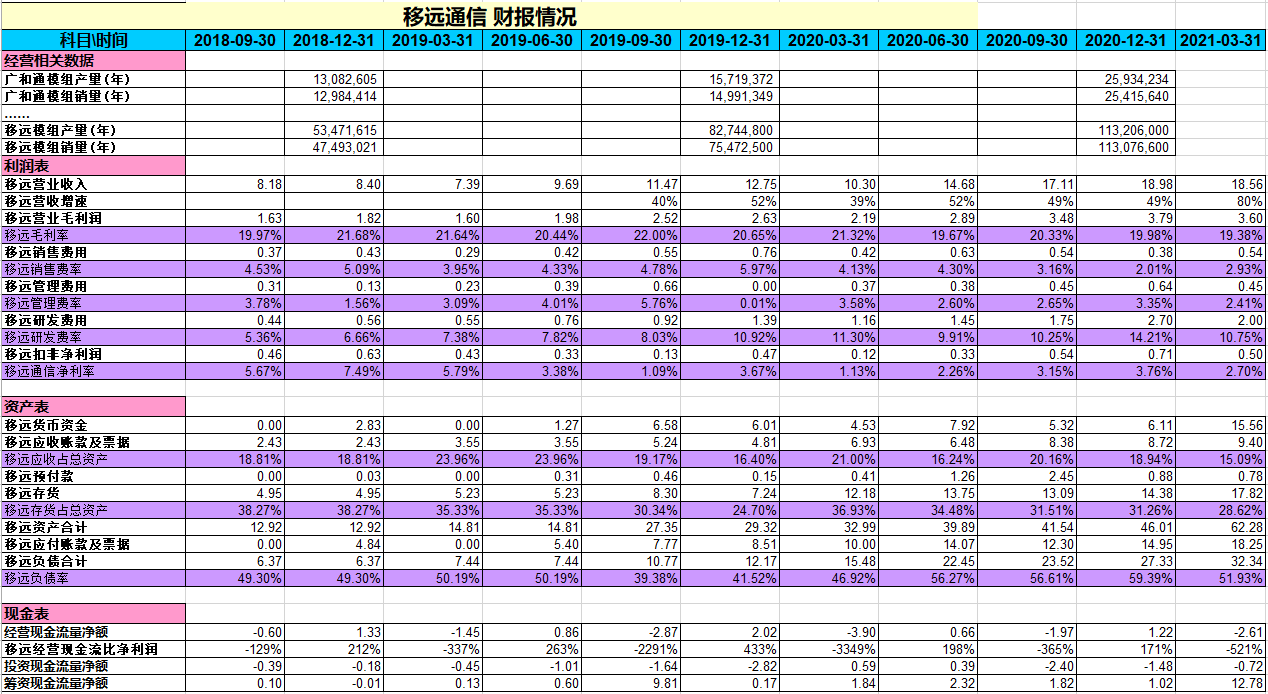The width and height of the screenshot is (1268, 694).
Task: Select the row label 移远经营现金流比净利润
Action: tap(93, 649)
